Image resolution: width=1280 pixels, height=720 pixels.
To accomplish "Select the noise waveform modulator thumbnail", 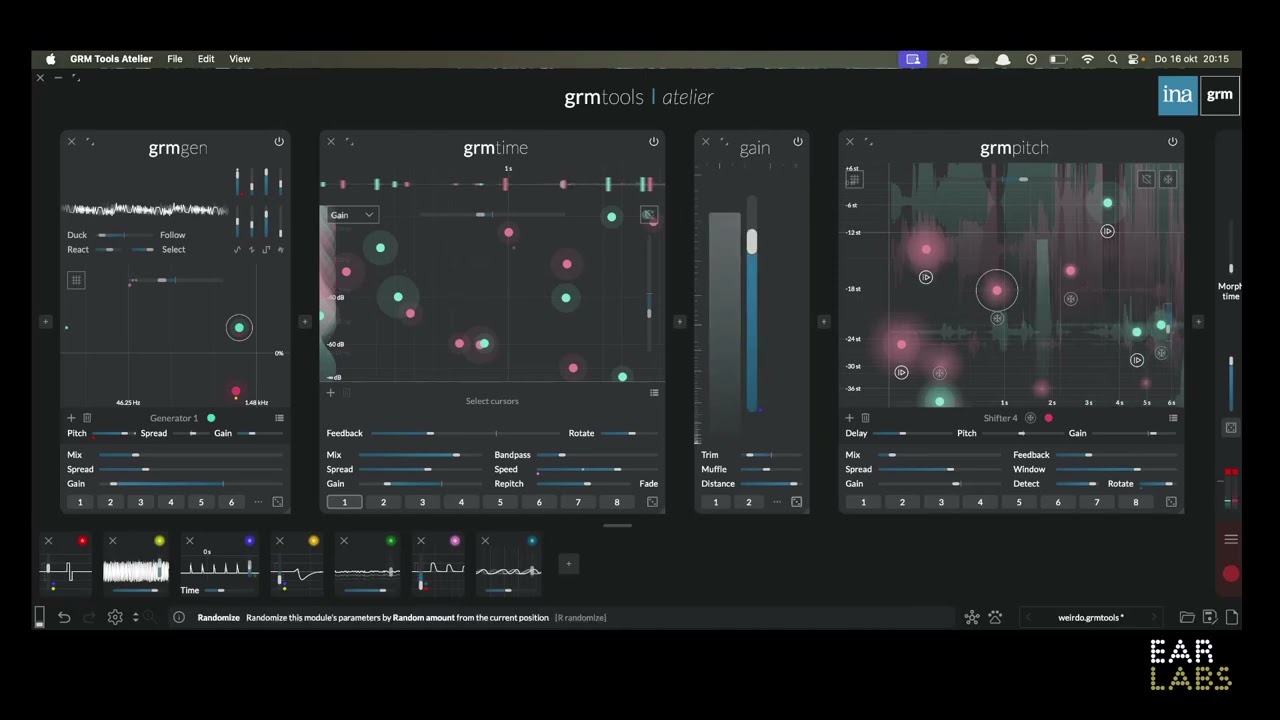I will pyautogui.click(x=136, y=572).
